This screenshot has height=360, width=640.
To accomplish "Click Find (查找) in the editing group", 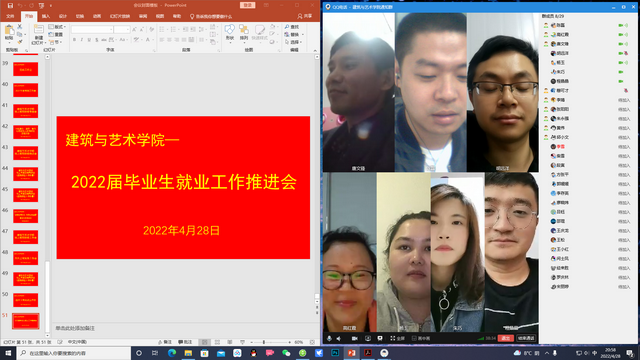I will pyautogui.click(x=292, y=27).
